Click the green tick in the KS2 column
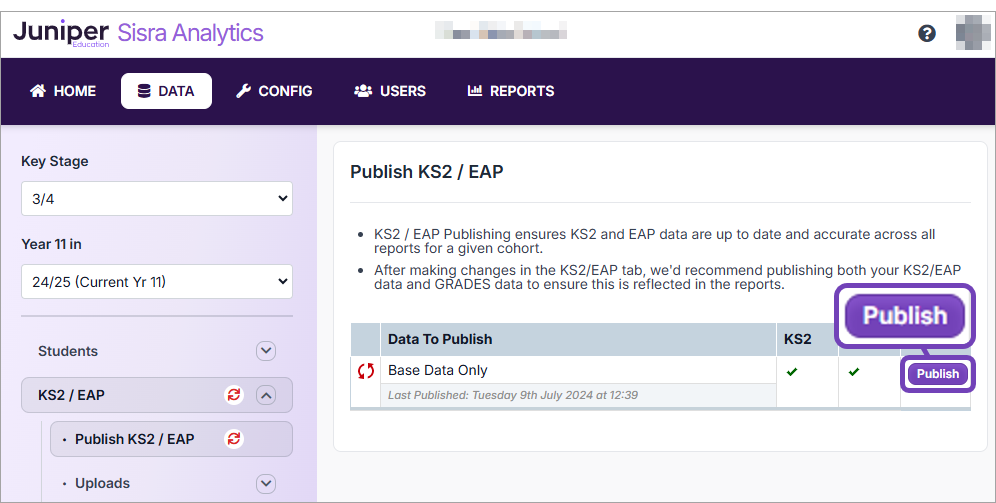The height and width of the screenshot is (503, 996). pyautogui.click(x=792, y=372)
